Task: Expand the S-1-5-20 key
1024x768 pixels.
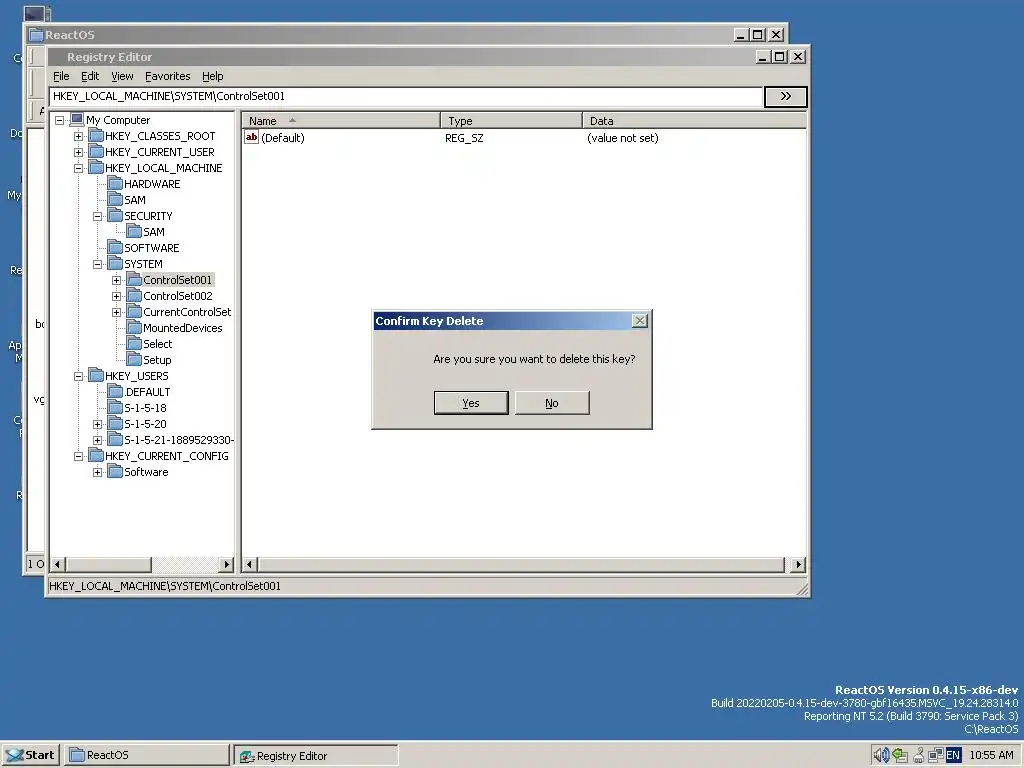Action: point(97,424)
